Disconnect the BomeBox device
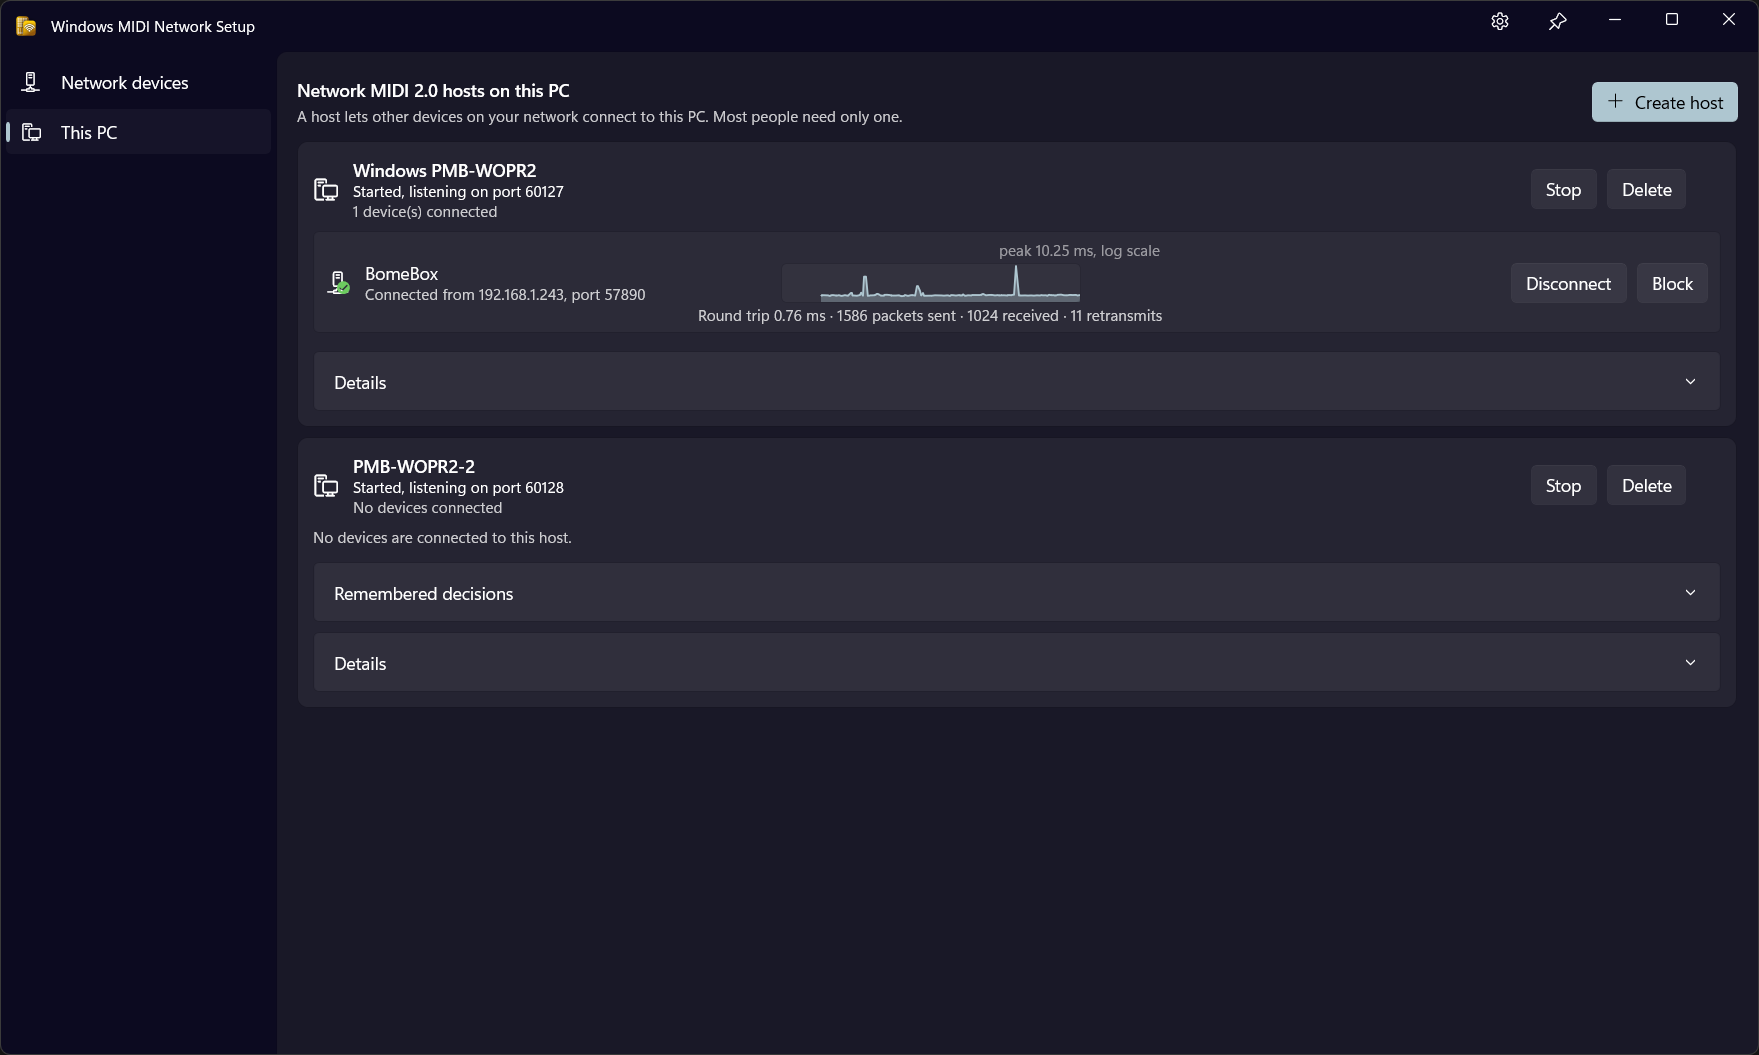The image size is (1759, 1055). 1568,283
